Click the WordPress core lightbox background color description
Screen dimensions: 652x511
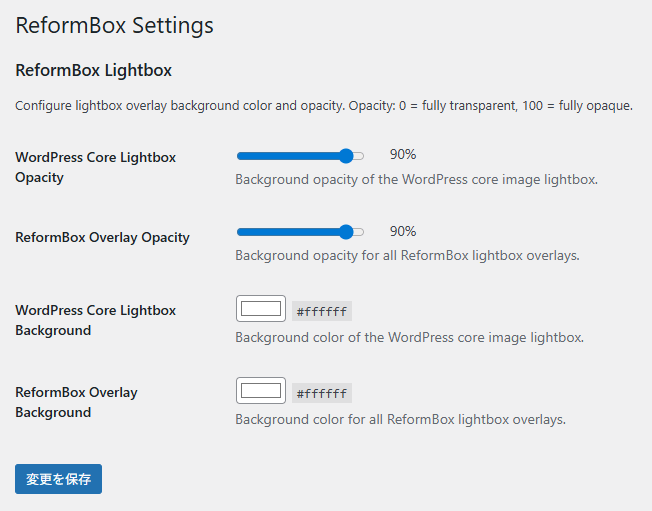(x=409, y=338)
